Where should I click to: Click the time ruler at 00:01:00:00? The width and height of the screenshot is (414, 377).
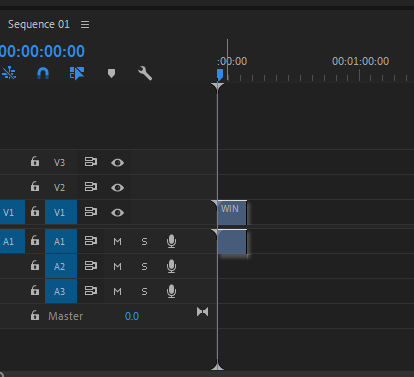point(360,61)
